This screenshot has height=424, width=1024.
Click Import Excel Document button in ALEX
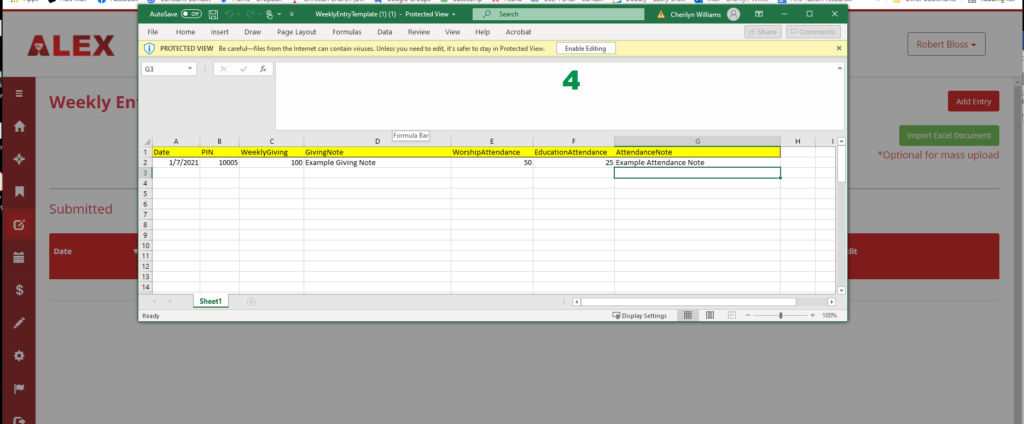pyautogui.click(x=949, y=135)
